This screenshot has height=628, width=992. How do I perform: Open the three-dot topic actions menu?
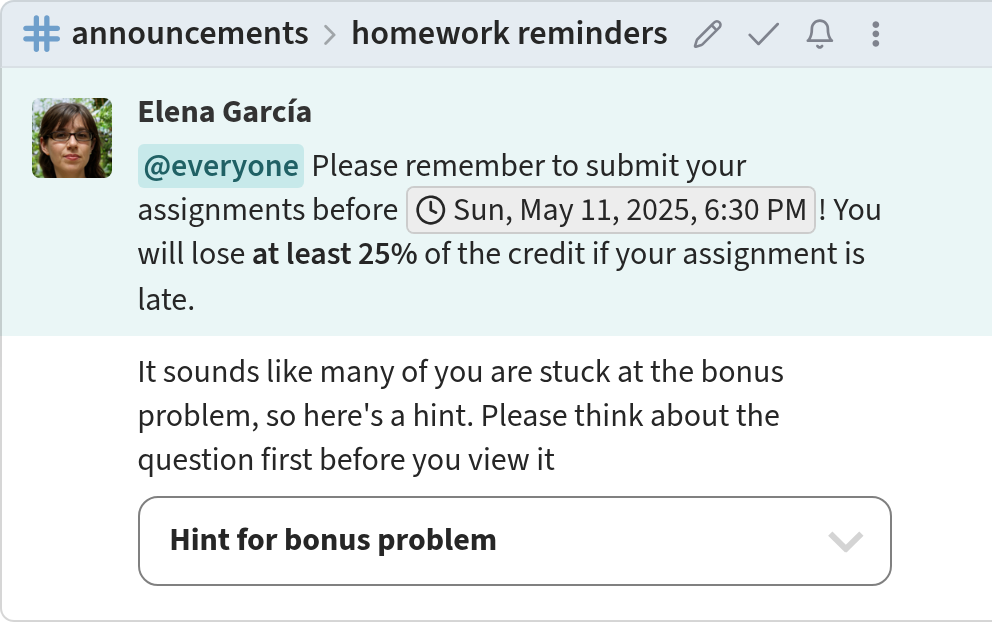(x=876, y=34)
